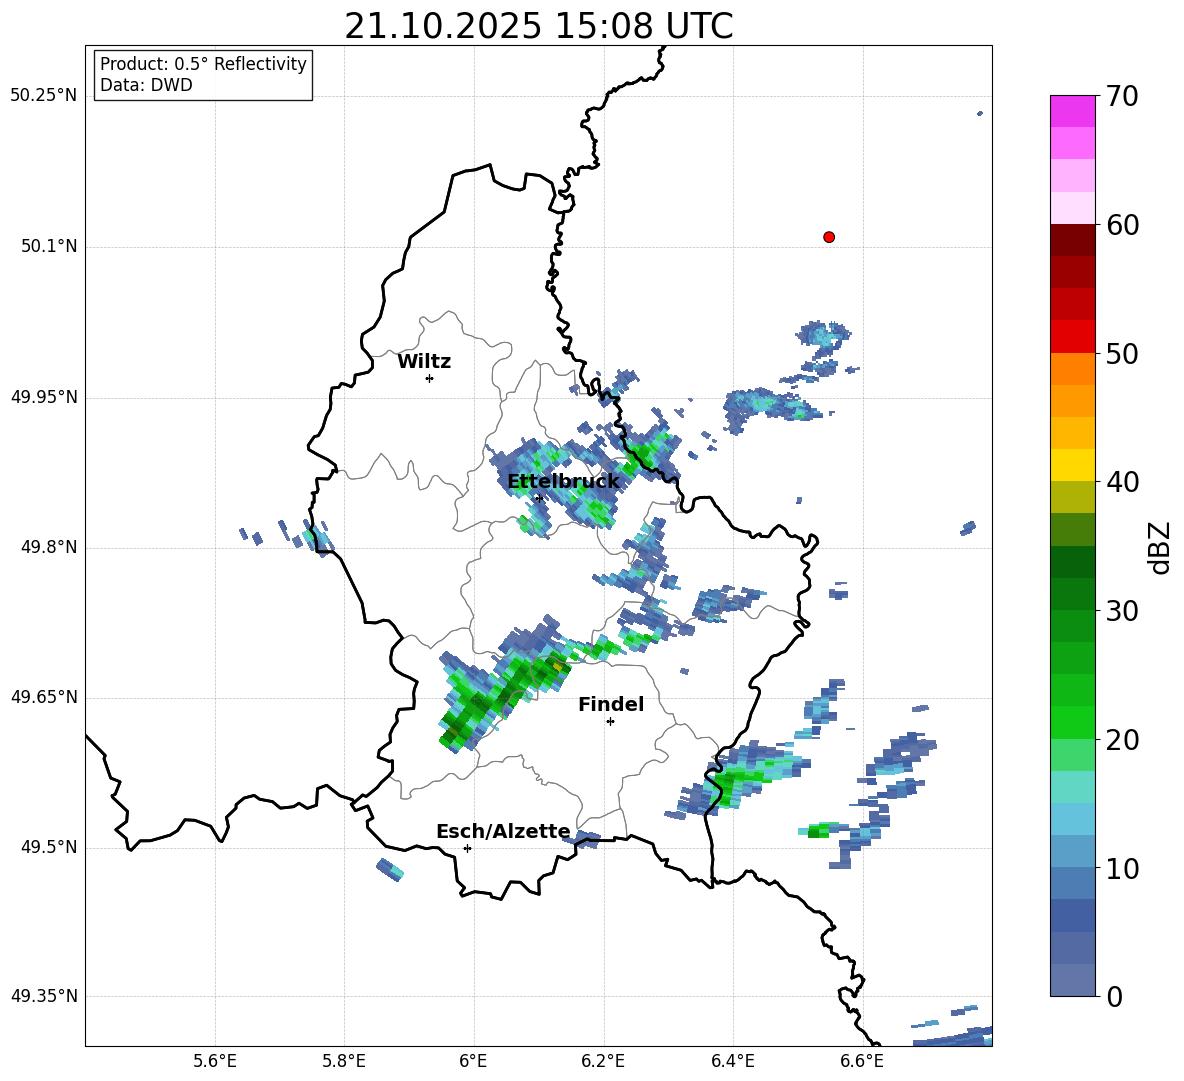Click the 6°E longitude label
The height and width of the screenshot is (1081, 1184).
(x=473, y=1061)
